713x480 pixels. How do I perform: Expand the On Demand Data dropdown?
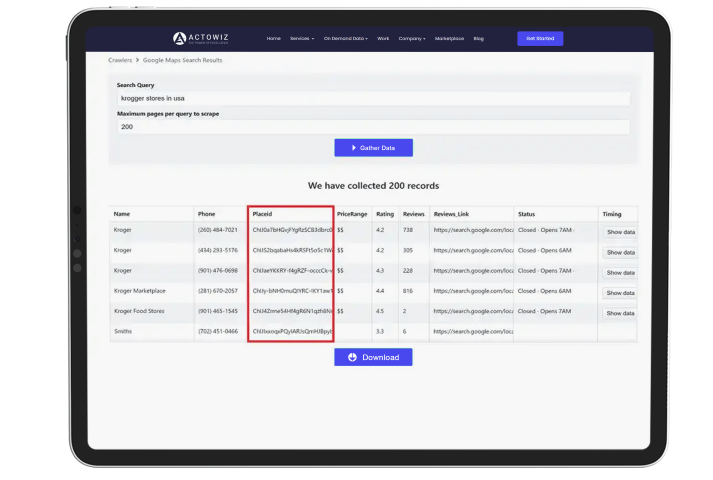pos(346,39)
